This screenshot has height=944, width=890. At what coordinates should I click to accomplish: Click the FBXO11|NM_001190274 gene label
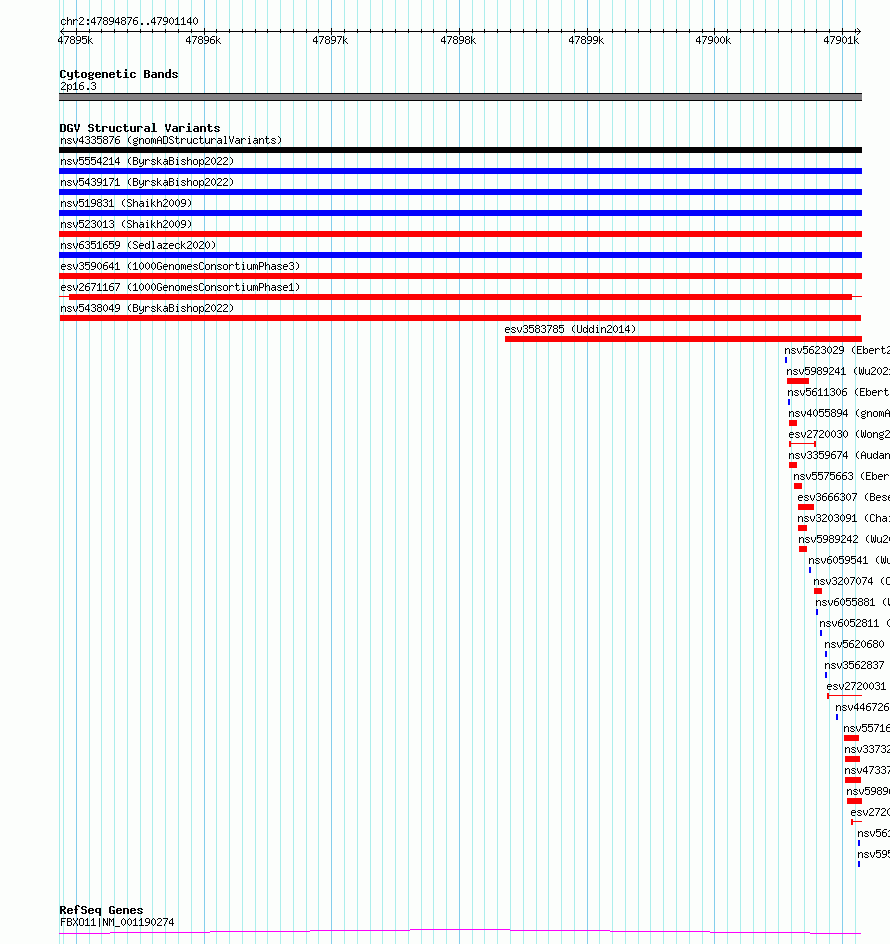coord(117,922)
